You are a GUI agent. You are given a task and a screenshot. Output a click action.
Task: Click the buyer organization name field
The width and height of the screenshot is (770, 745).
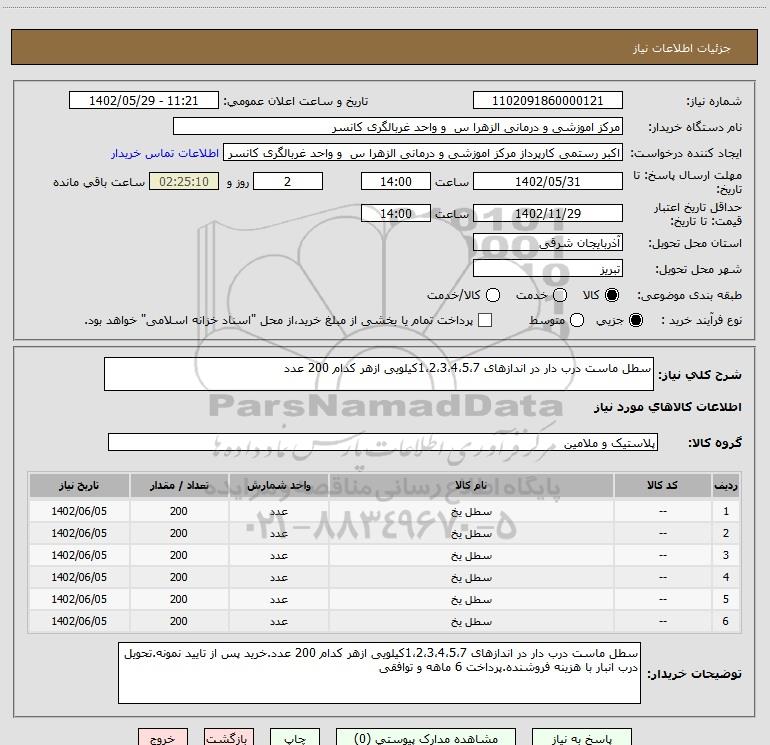tap(398, 127)
